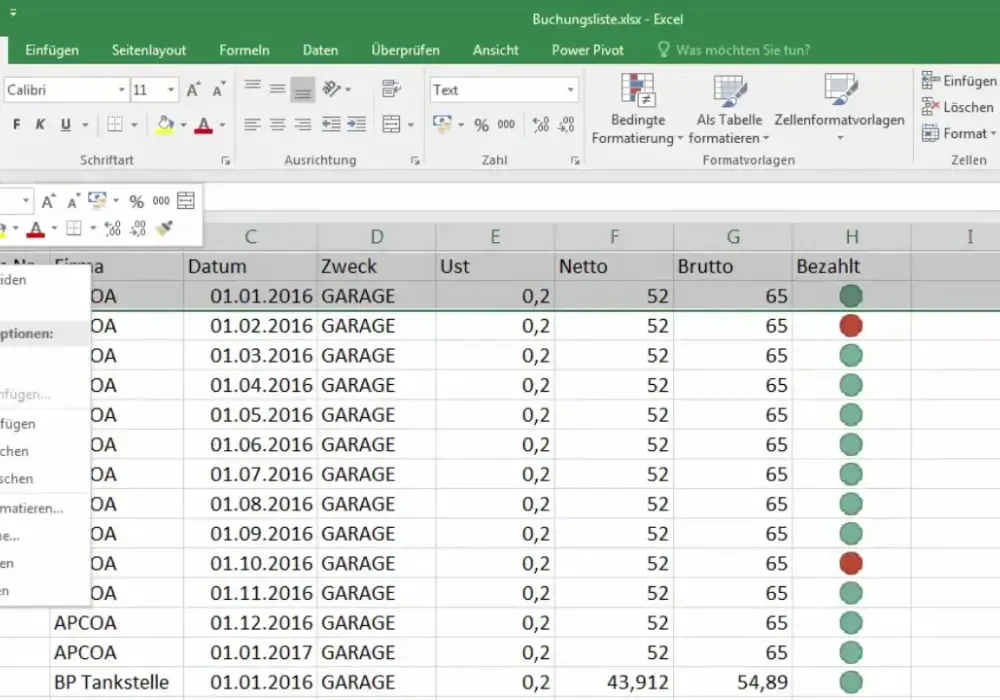
Task: Open the Calibri font name dropdown
Action: 121,90
